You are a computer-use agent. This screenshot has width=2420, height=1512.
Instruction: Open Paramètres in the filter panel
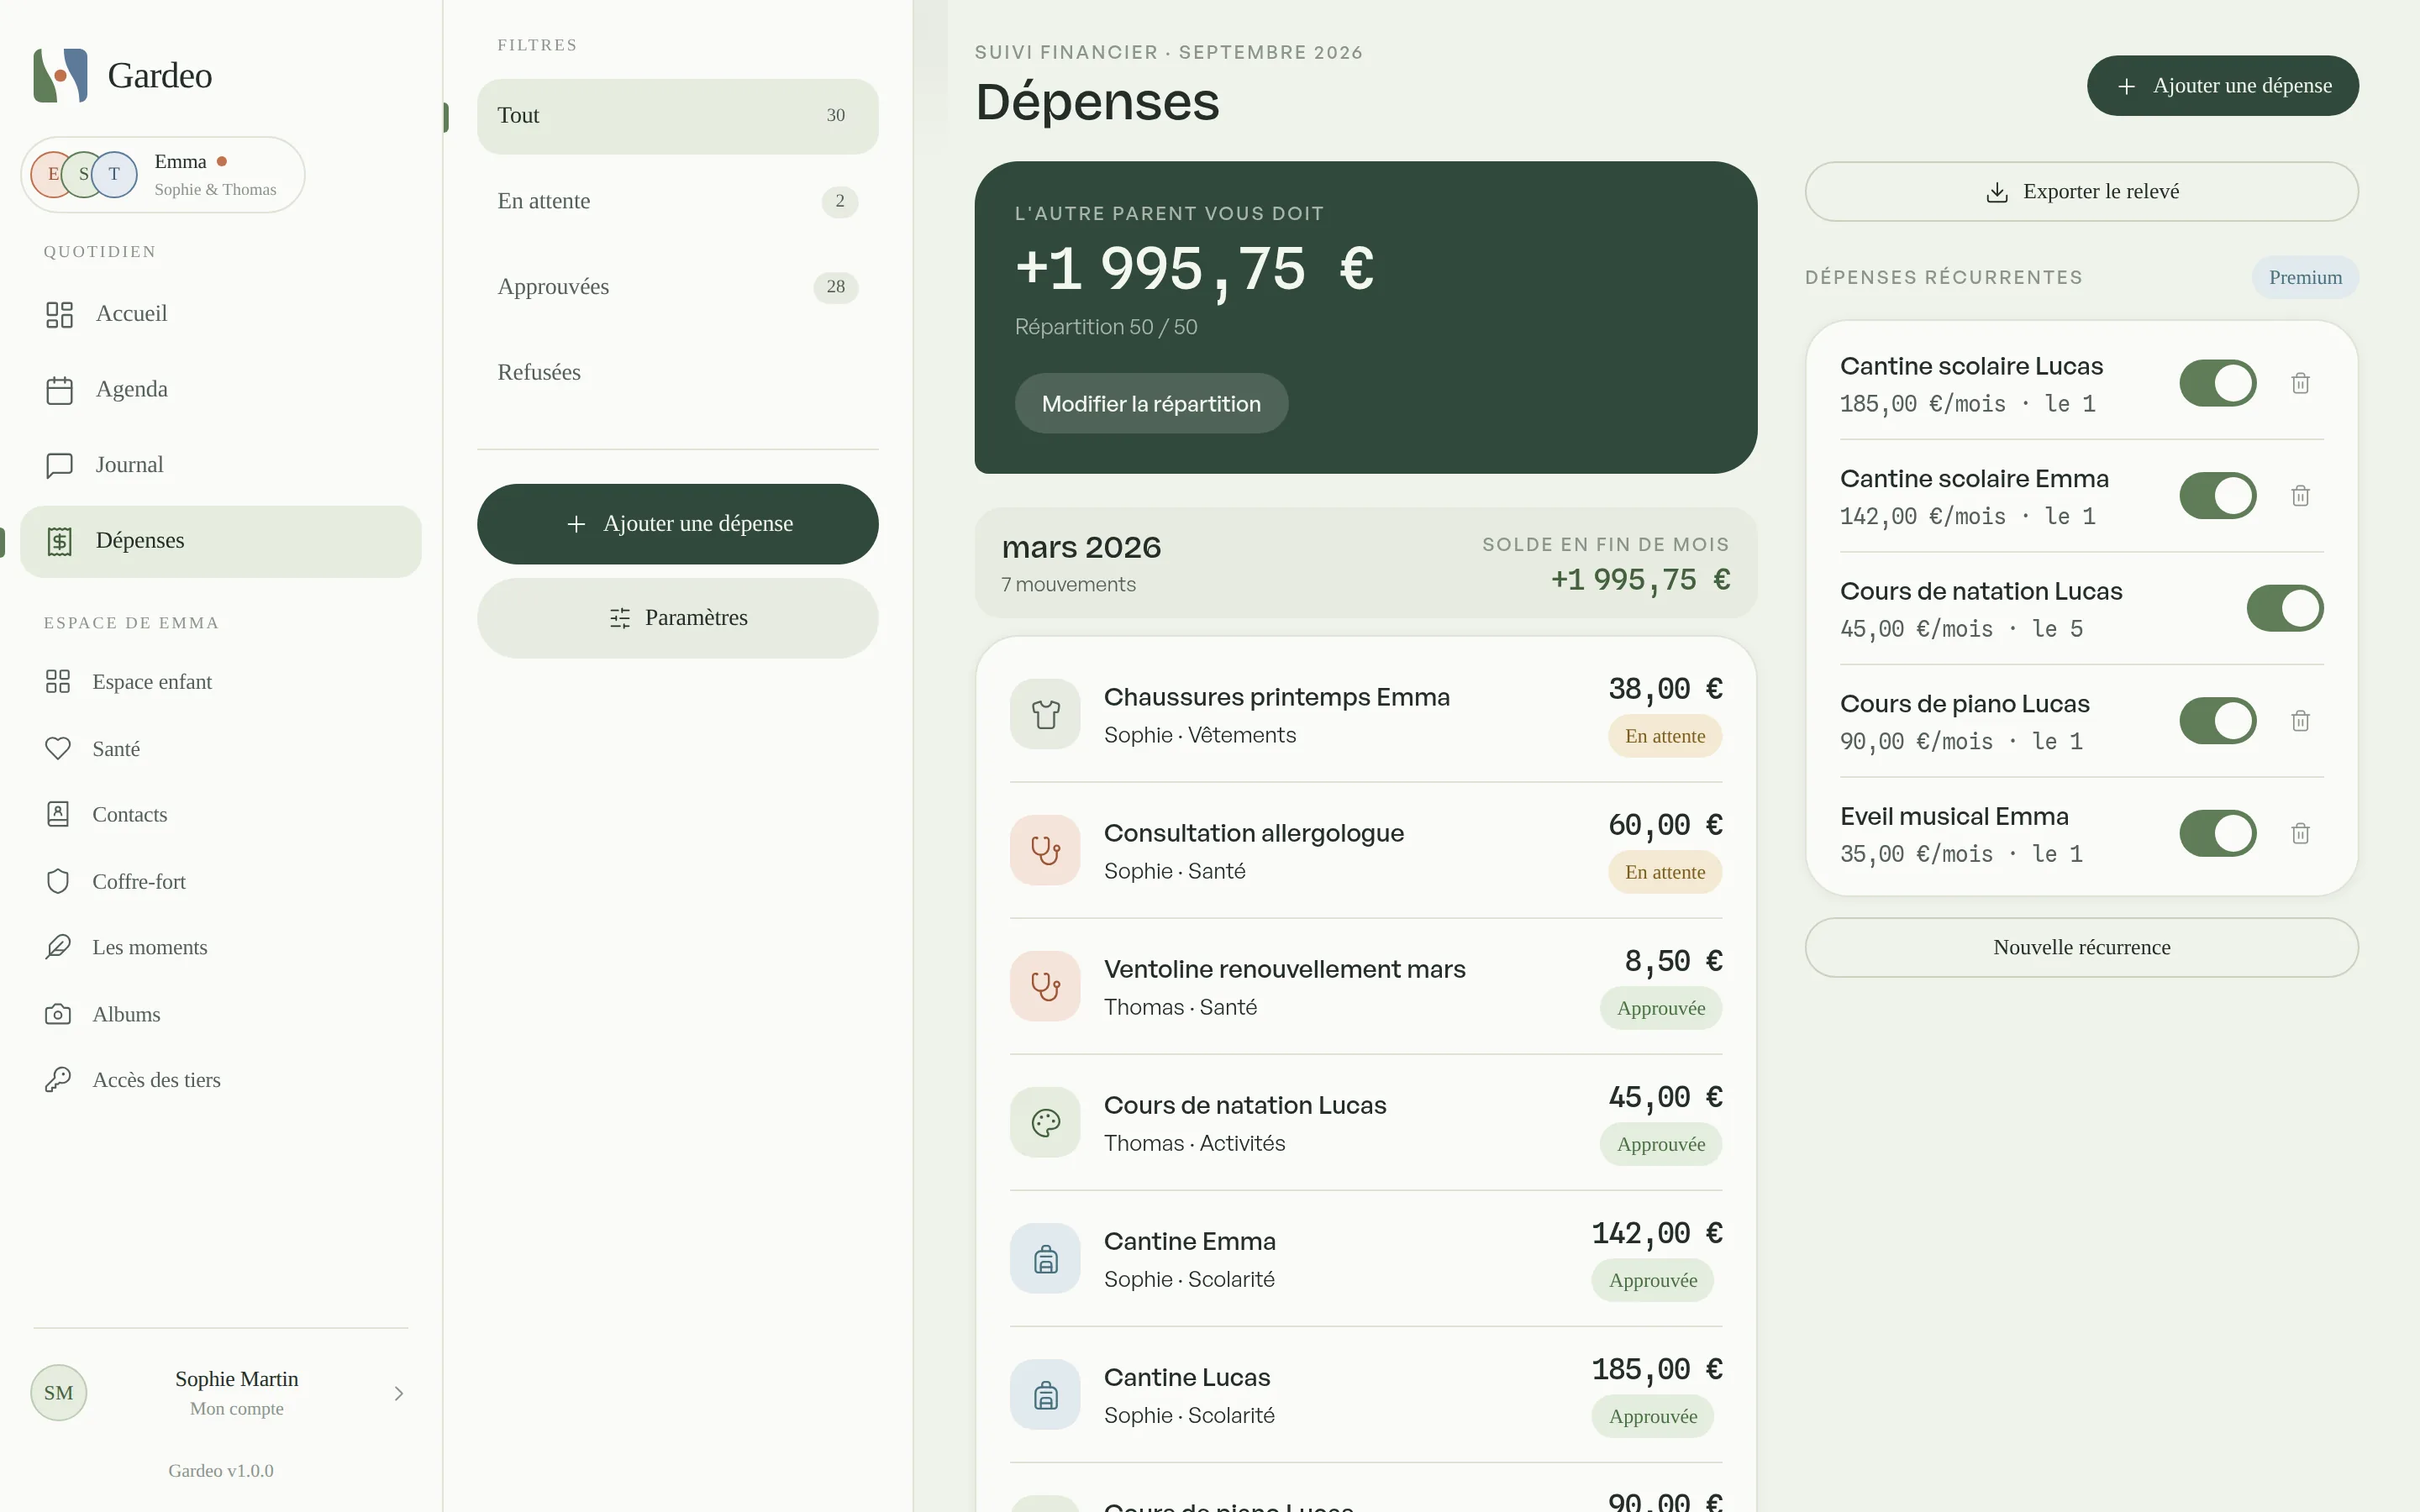[678, 618]
